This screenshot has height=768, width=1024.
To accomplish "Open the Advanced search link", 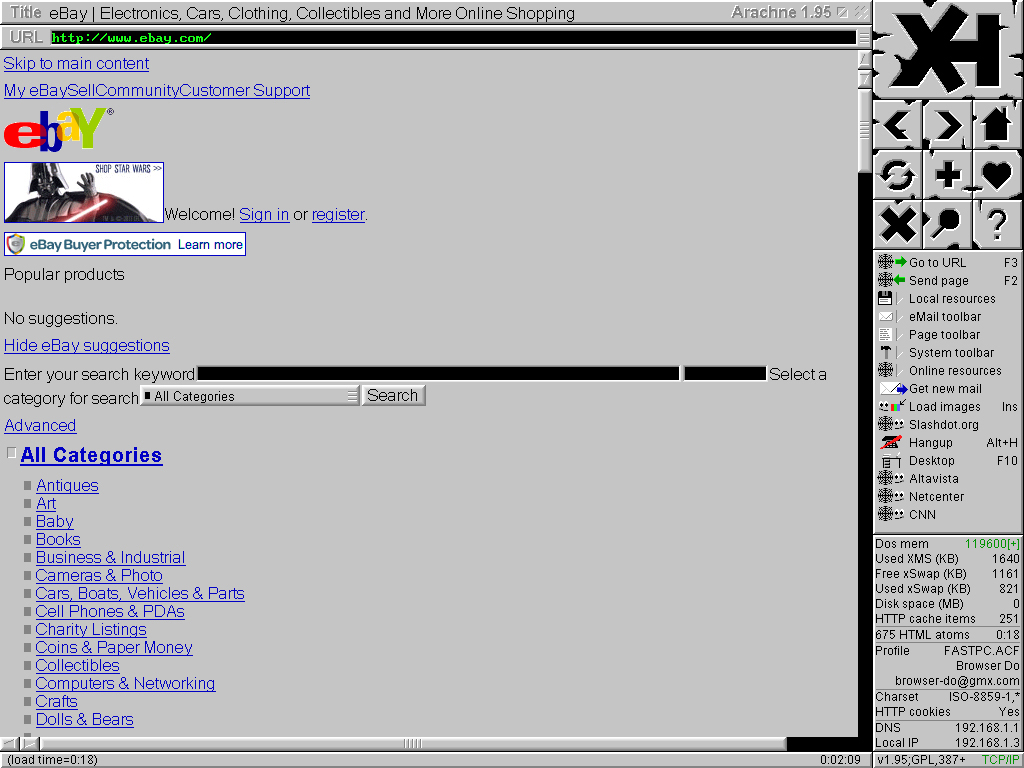I will (x=40, y=426).
